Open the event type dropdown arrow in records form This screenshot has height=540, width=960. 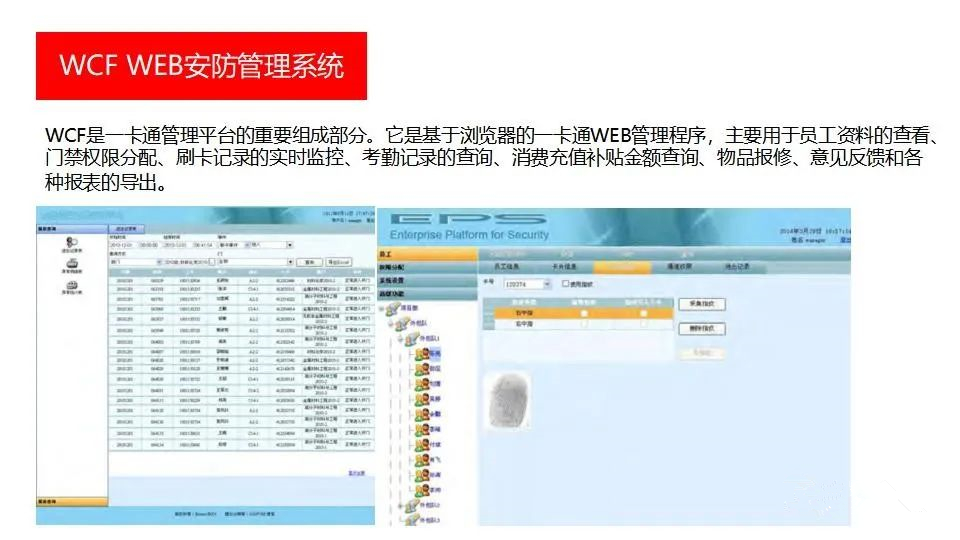pyautogui.click(x=290, y=245)
